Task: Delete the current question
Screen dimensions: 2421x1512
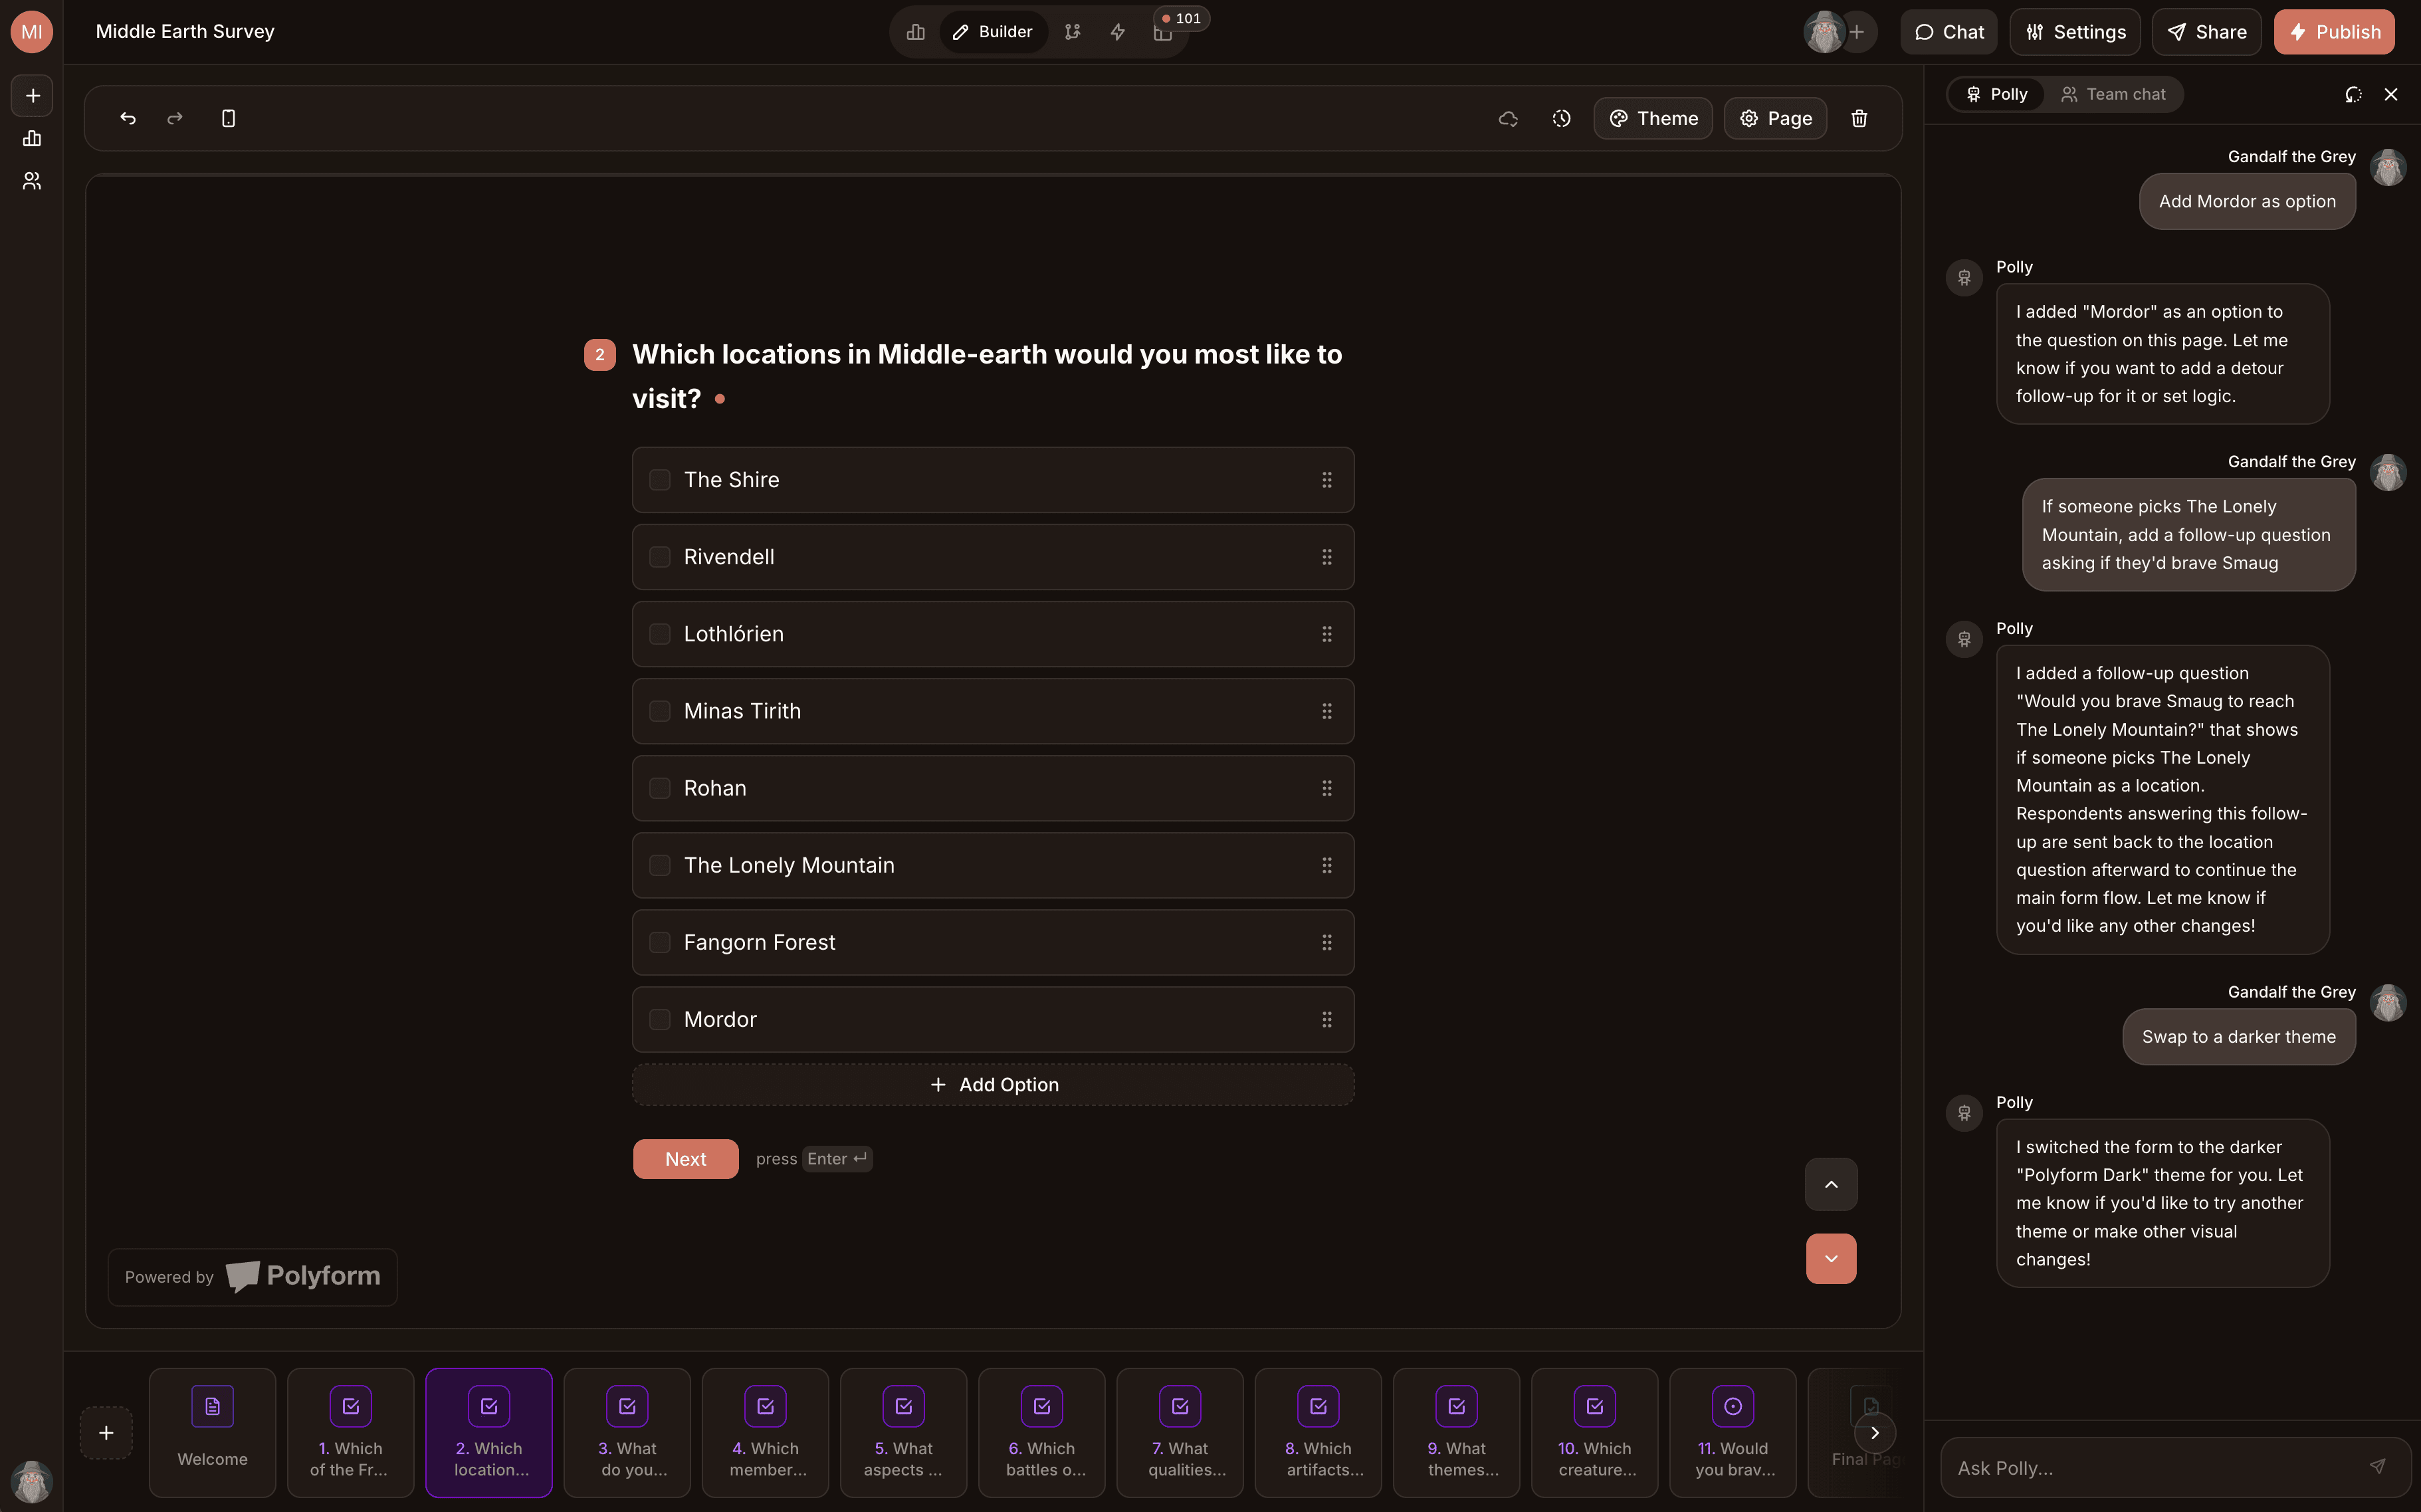Action: pyautogui.click(x=1858, y=118)
